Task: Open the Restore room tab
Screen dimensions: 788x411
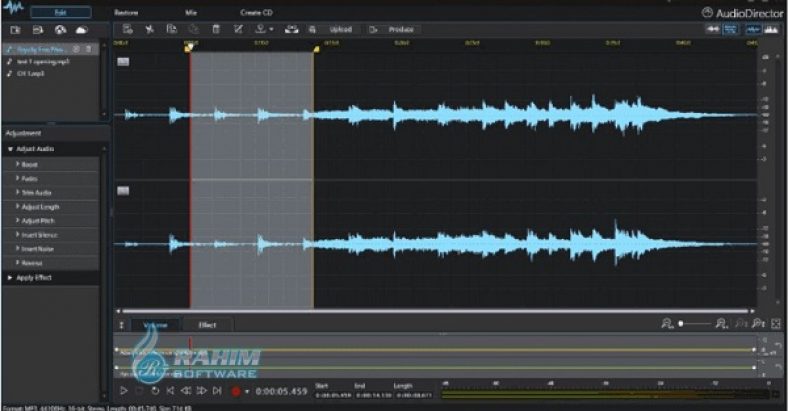Action: click(x=126, y=13)
